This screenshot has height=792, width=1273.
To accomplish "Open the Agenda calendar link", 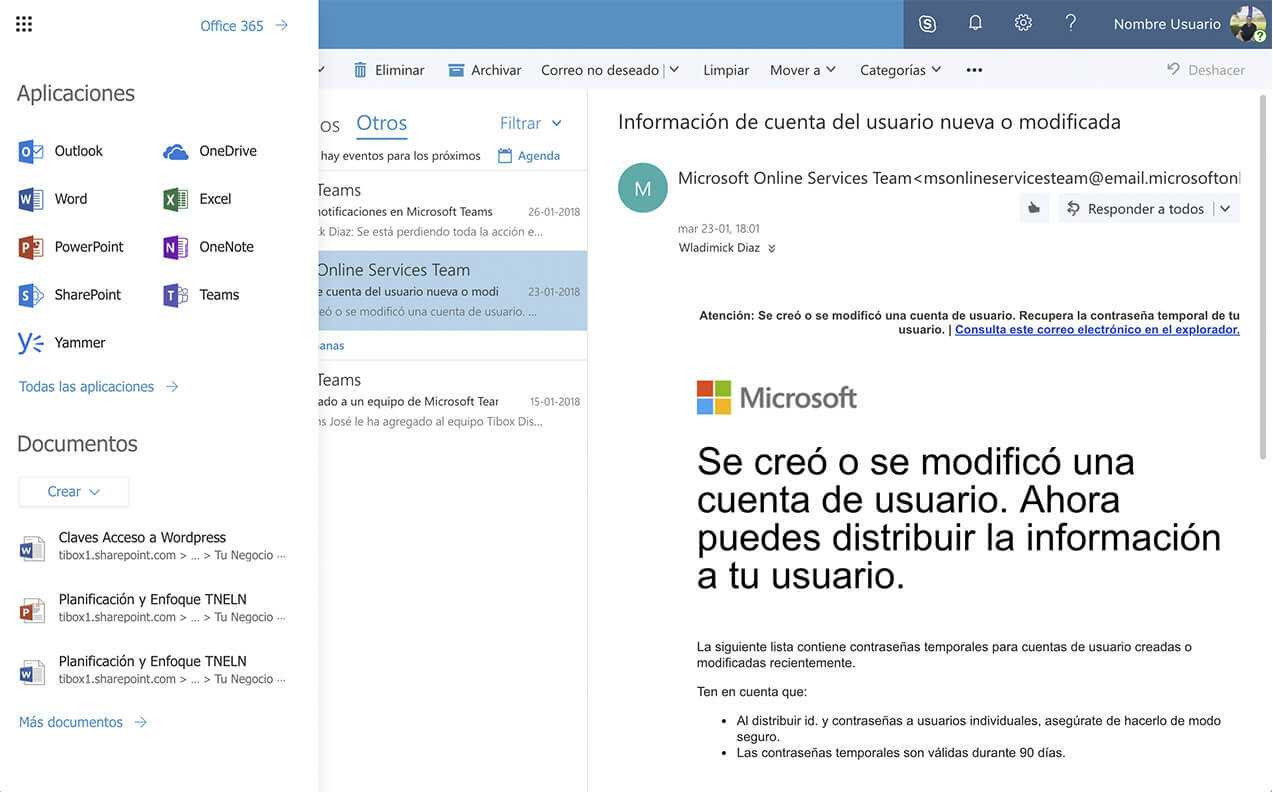I will [x=529, y=156].
